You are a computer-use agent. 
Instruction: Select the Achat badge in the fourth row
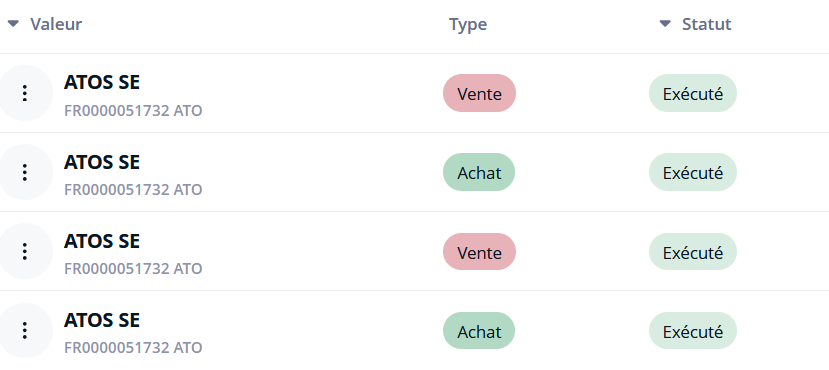(479, 331)
